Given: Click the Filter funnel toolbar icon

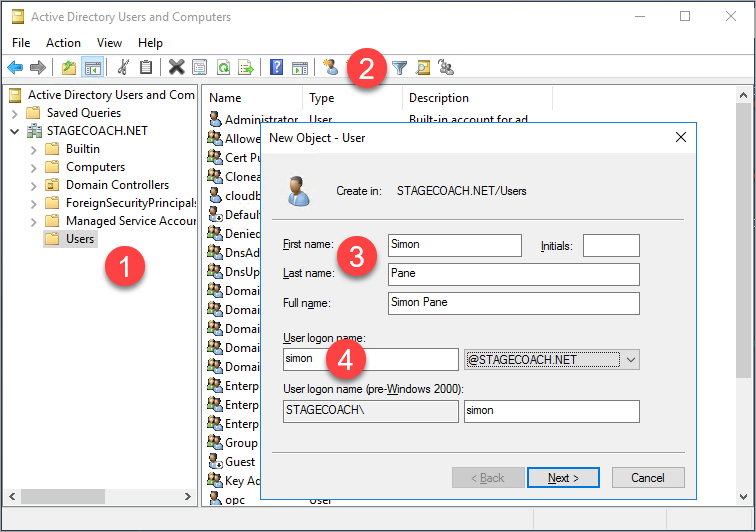Looking at the screenshot, I should (x=399, y=67).
